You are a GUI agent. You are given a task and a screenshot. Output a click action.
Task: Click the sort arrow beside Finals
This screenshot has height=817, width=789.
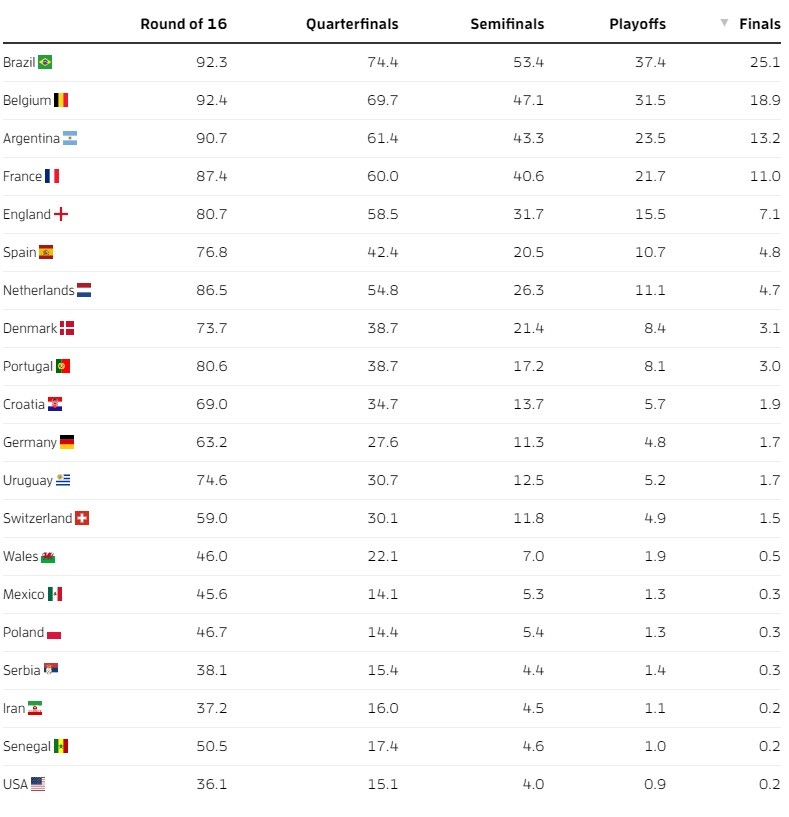click(724, 23)
